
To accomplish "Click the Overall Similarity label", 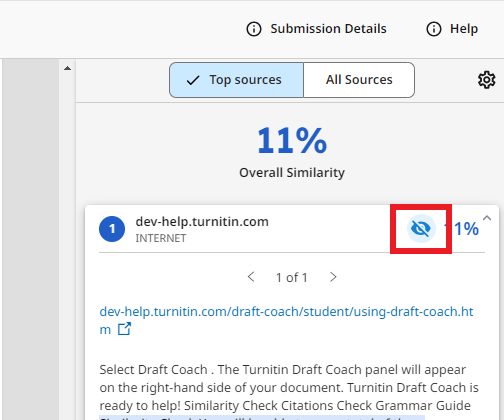I will (292, 173).
